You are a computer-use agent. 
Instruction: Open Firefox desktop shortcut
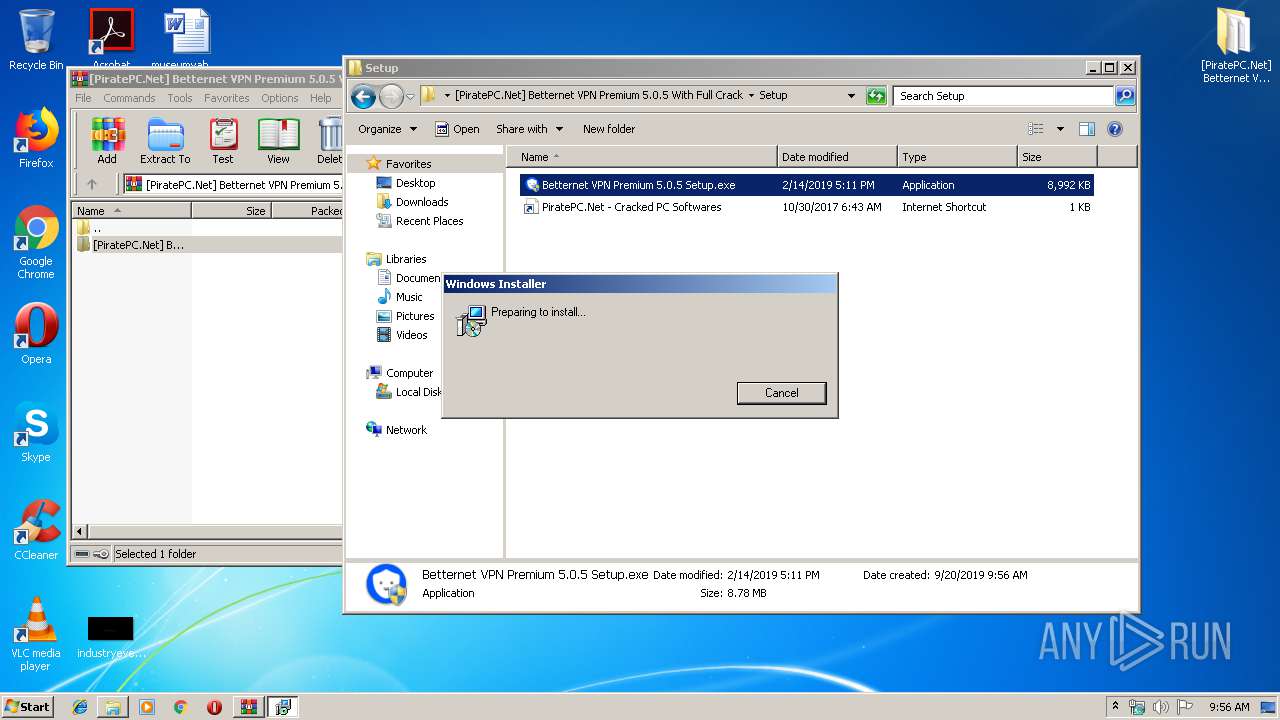pos(36,138)
